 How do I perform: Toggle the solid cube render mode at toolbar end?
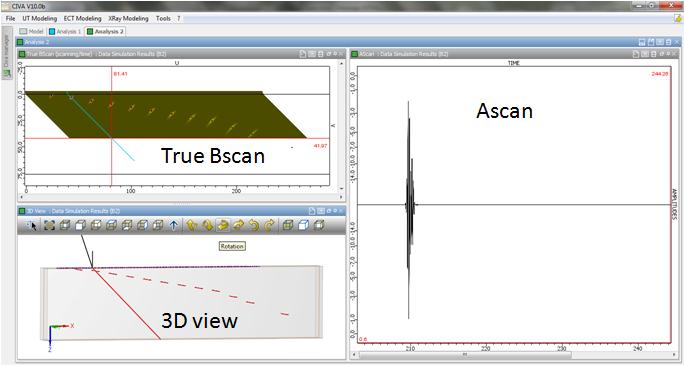point(319,225)
